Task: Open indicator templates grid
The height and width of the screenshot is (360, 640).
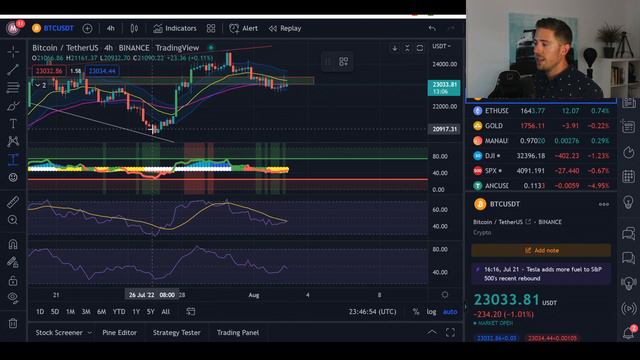Action: (211, 28)
